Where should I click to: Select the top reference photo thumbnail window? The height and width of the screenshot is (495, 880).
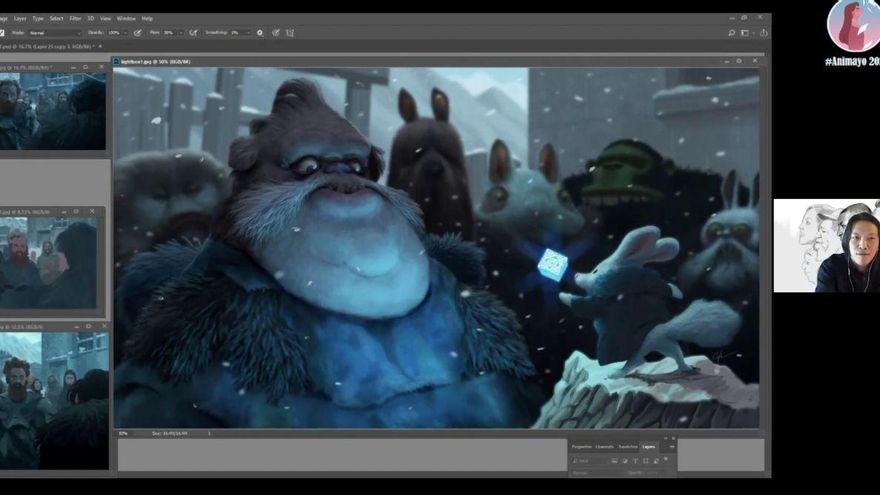click(53, 112)
